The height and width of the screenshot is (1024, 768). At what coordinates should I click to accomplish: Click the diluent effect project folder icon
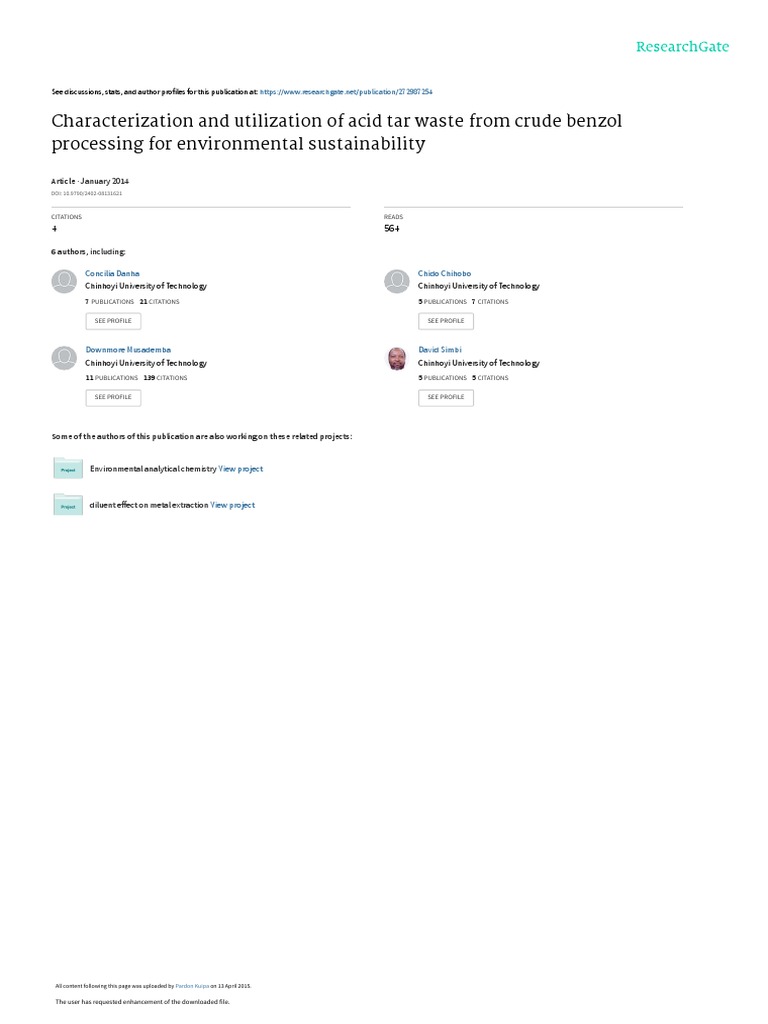(67, 505)
